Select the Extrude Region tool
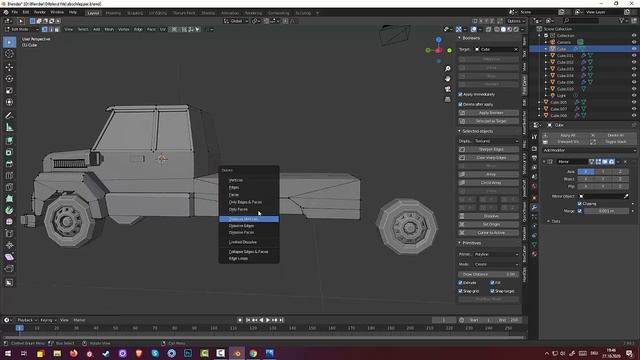This screenshot has height=360, width=640. click(9, 140)
